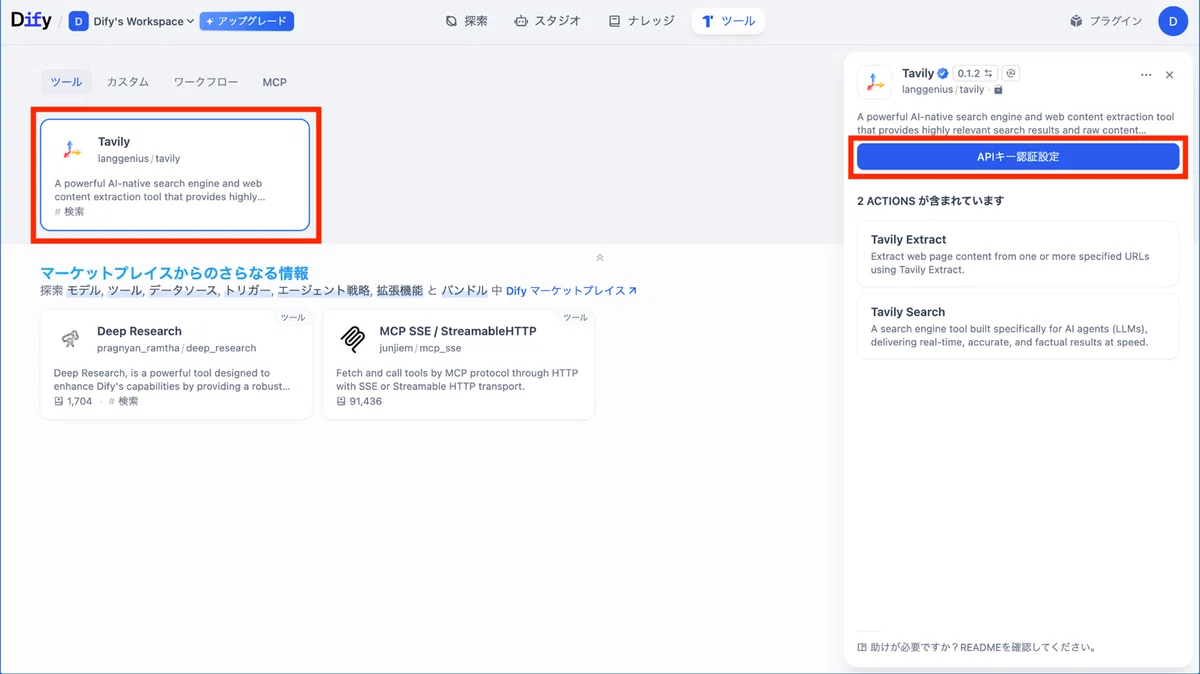Switch to the ナレッジ nav tab

click(x=641, y=21)
